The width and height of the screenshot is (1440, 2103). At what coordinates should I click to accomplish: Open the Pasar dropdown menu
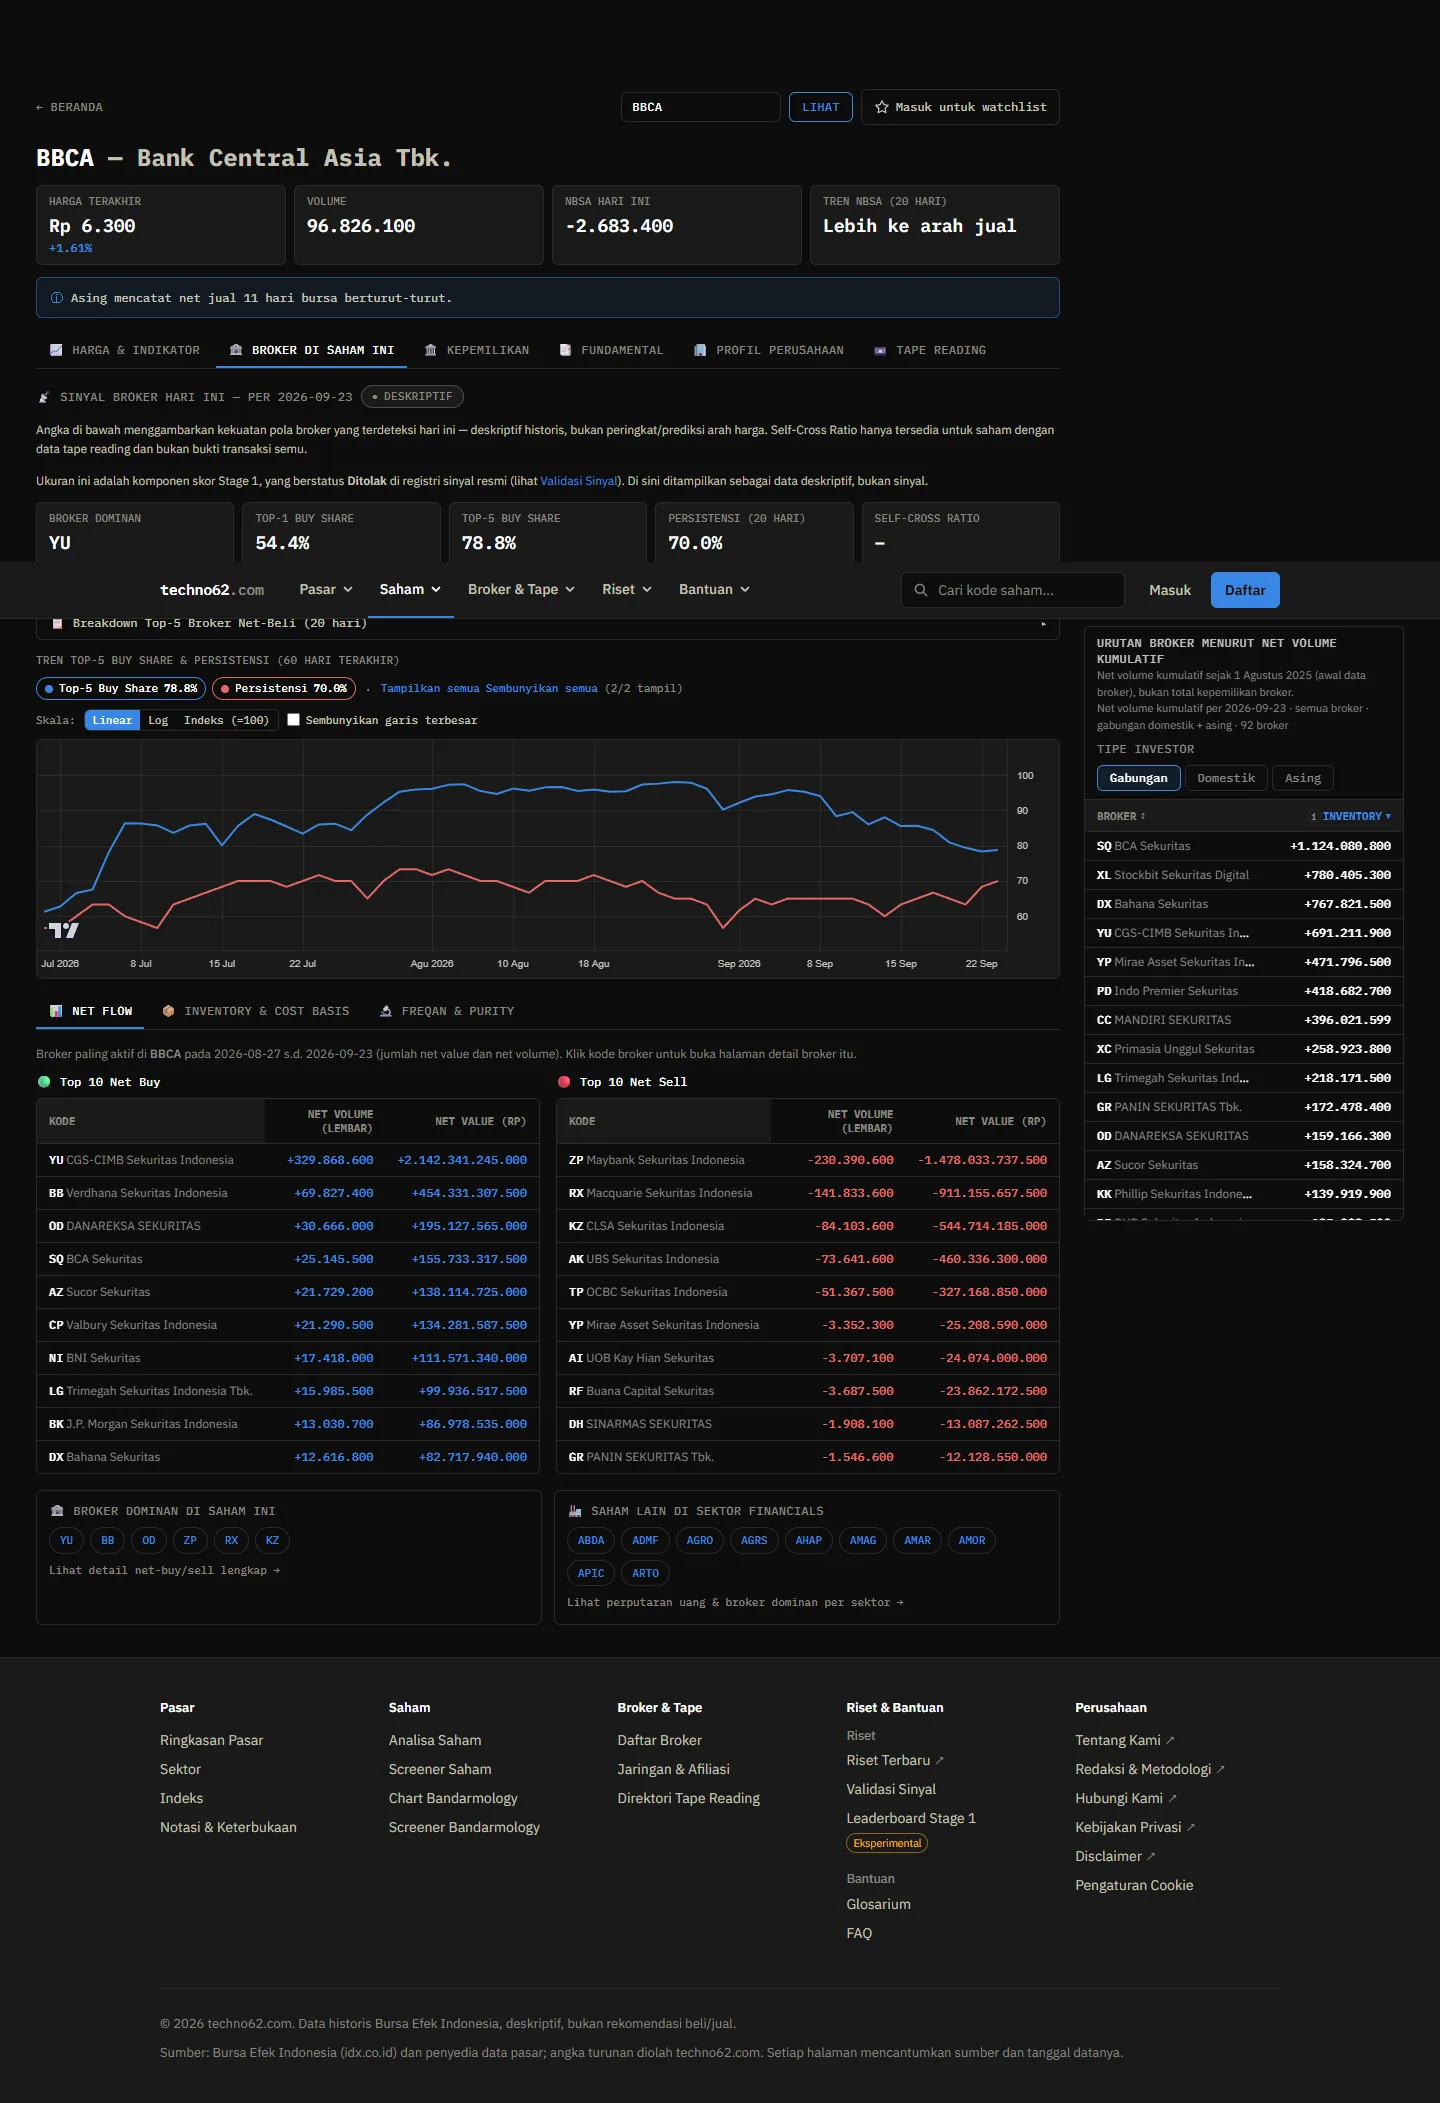tap(325, 589)
